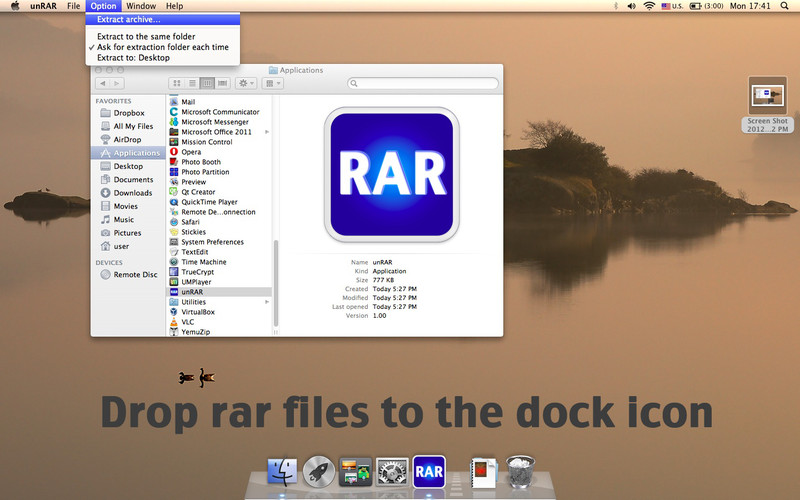This screenshot has width=800, height=500.
Task: Select Downloads in Finder sidebar
Action: (132, 193)
